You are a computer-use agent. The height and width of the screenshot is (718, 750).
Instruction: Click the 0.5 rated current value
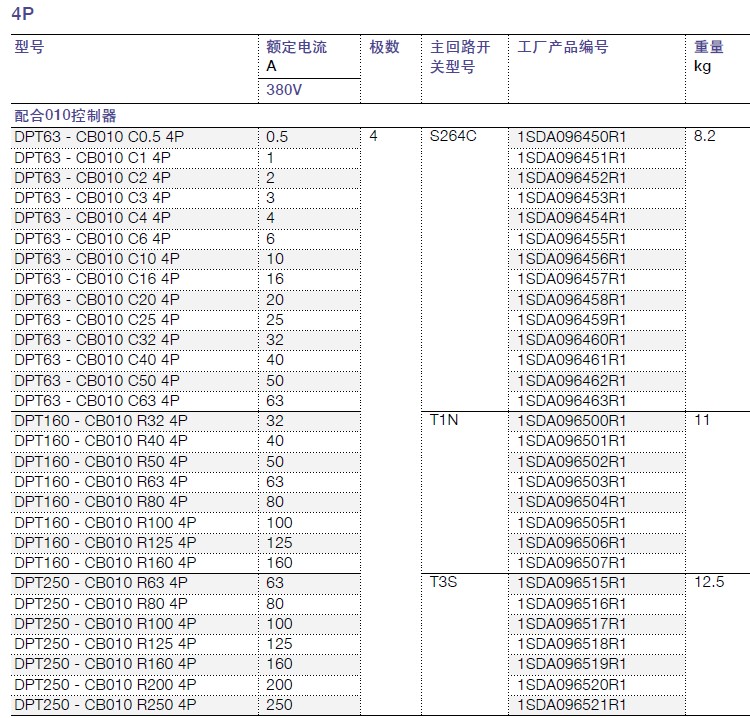pyautogui.click(x=277, y=137)
